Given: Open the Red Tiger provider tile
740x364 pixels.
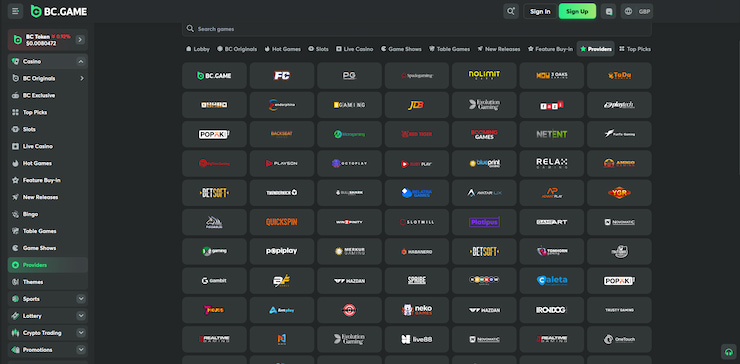Looking at the screenshot, I should 417,134.
